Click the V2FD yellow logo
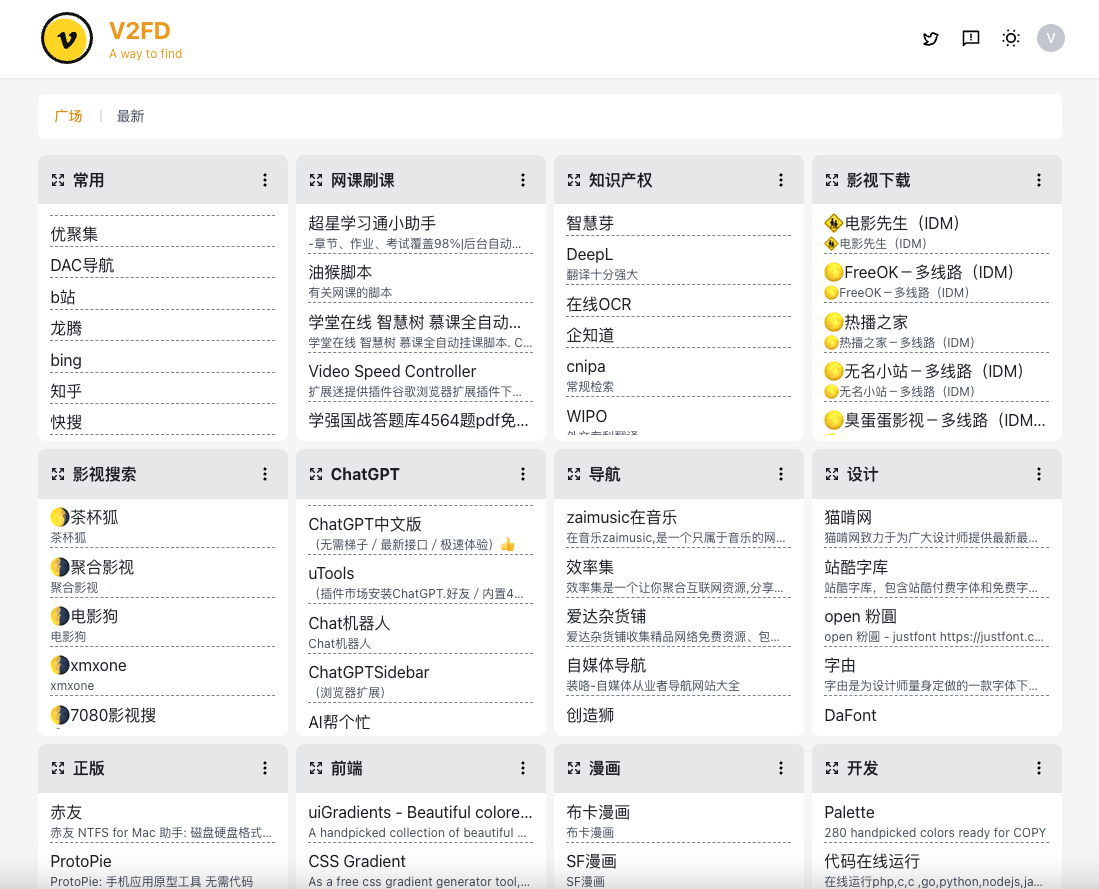Image resolution: width=1099 pixels, height=889 pixels. pyautogui.click(x=67, y=39)
